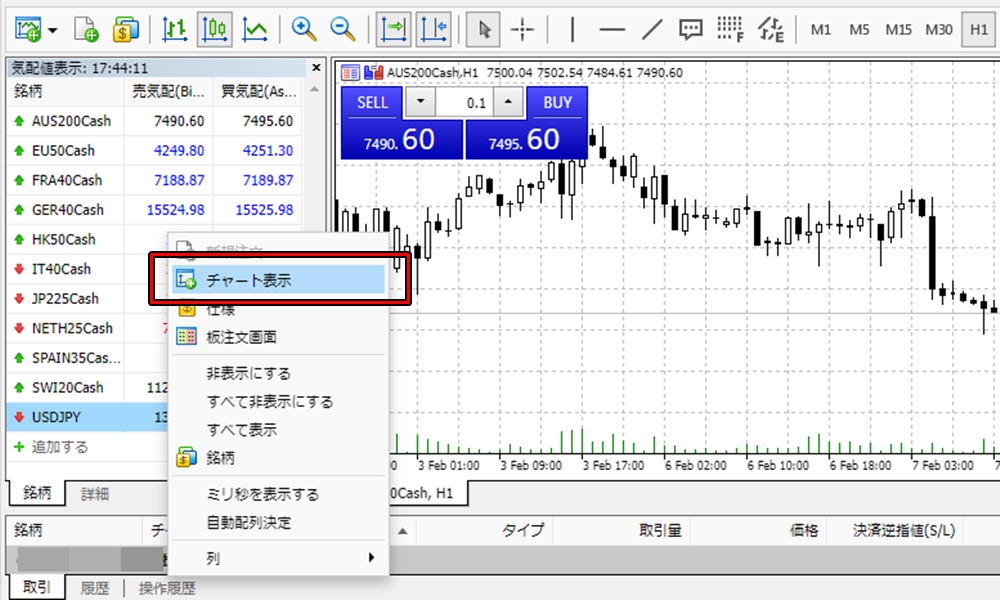The image size is (1000, 600).
Task: Open the new chart dropdown arrow
Action: (53, 29)
